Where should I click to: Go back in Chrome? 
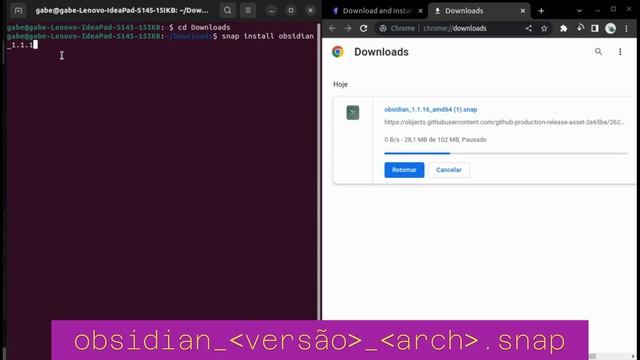[x=332, y=28]
